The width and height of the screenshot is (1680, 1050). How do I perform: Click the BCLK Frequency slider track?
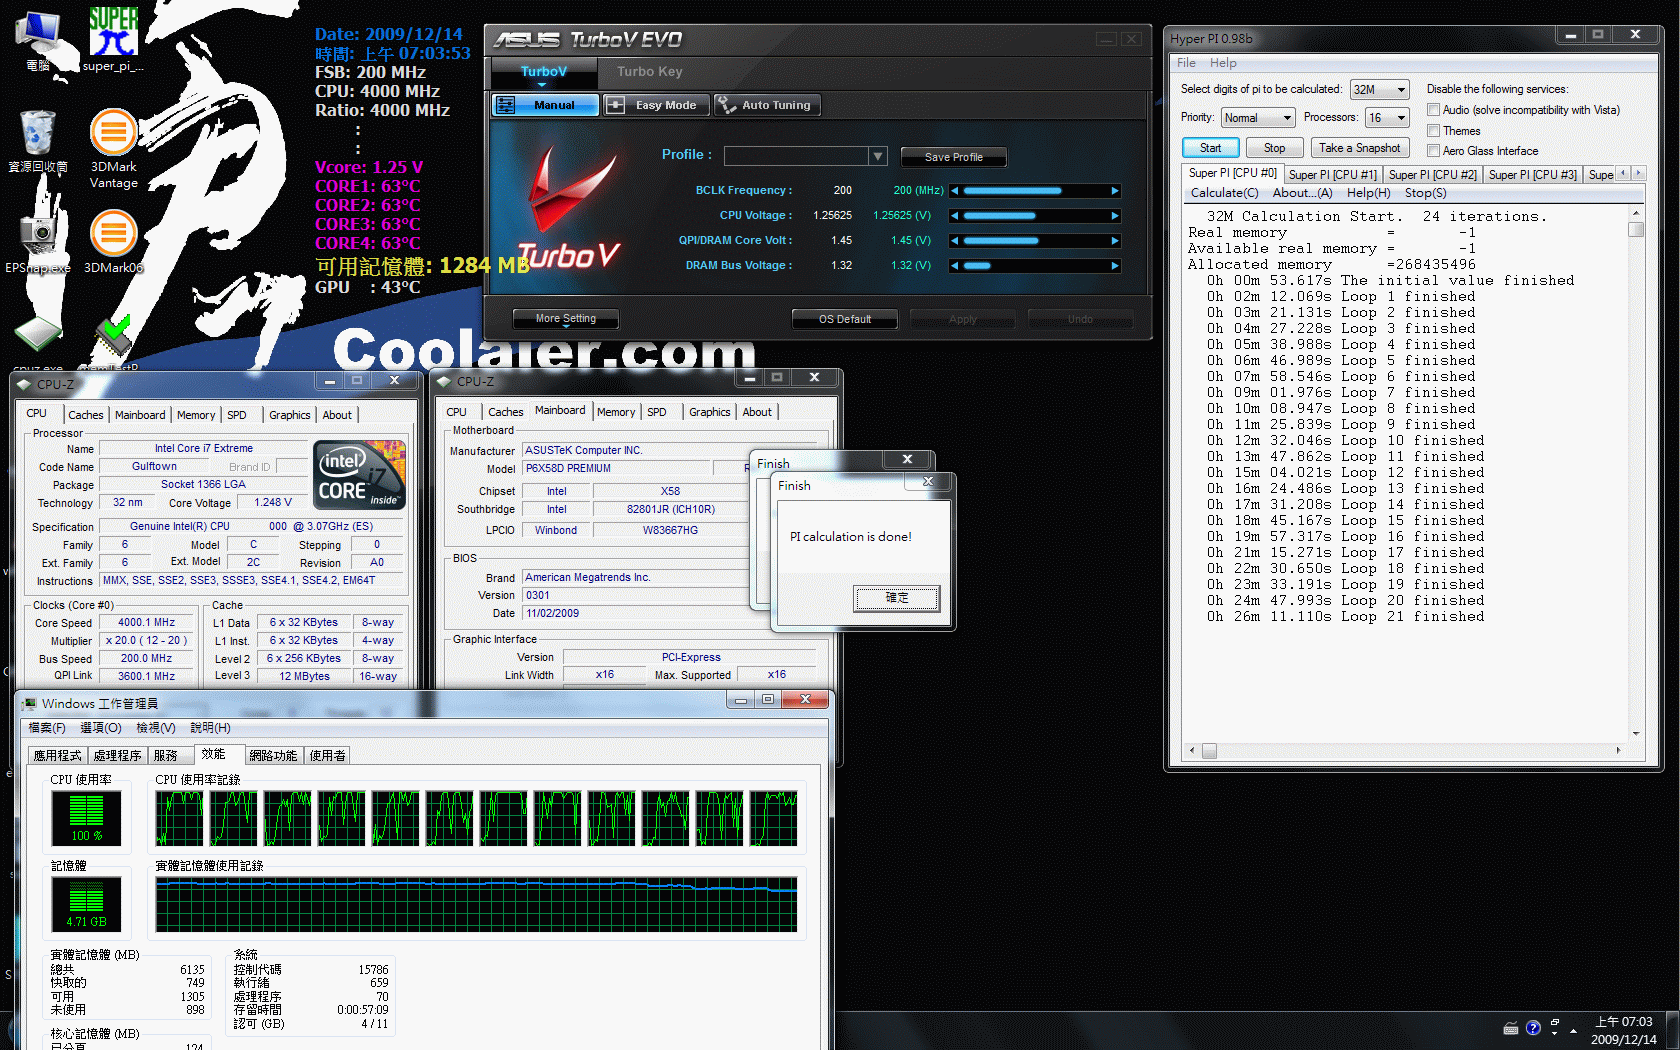click(1034, 191)
